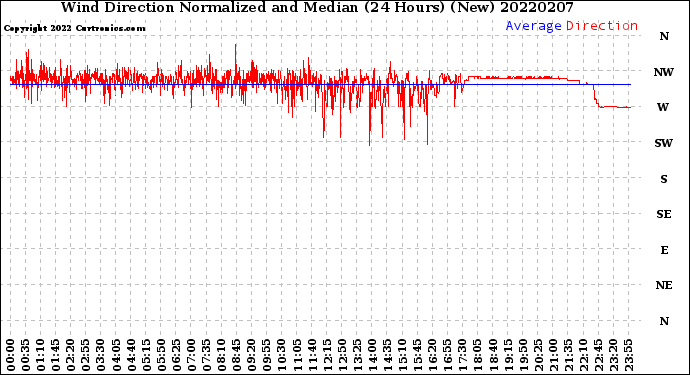Click the 21:35 time label
Image resolution: width=690 pixels, height=375 pixels.
click(568, 355)
